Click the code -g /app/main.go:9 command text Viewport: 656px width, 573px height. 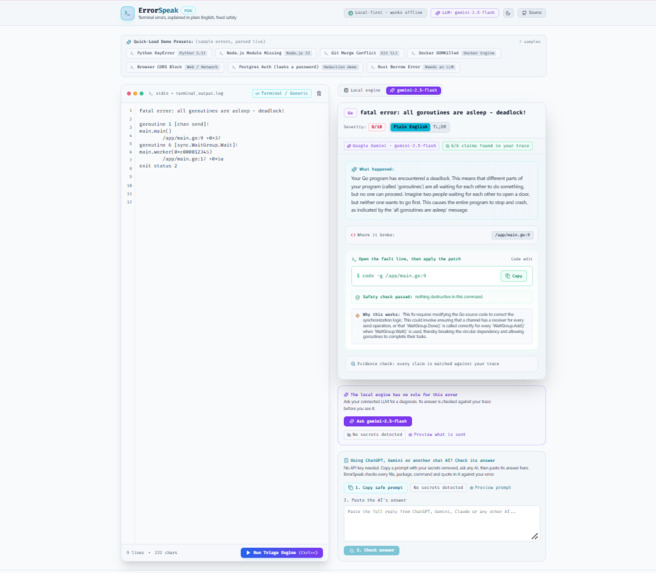(x=392, y=276)
